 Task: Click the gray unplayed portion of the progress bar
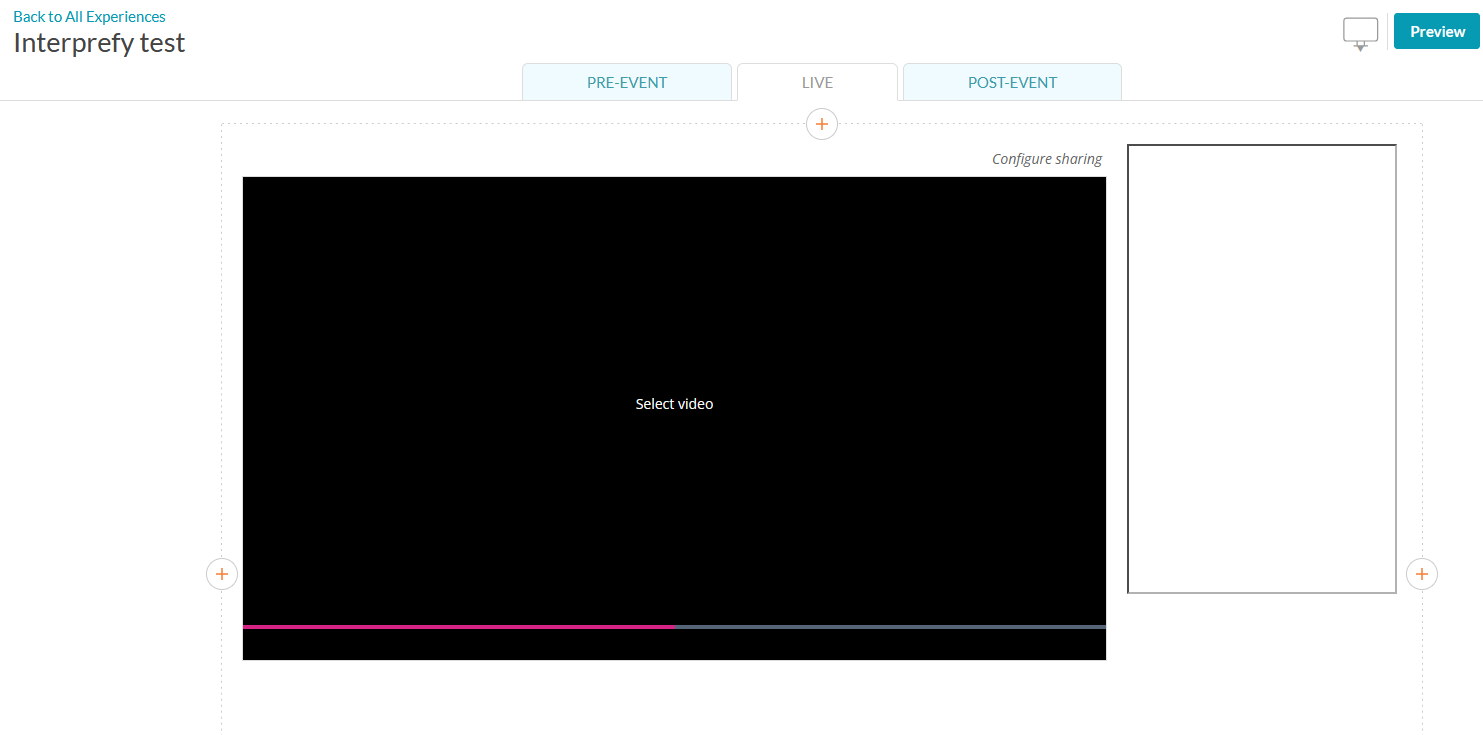890,627
